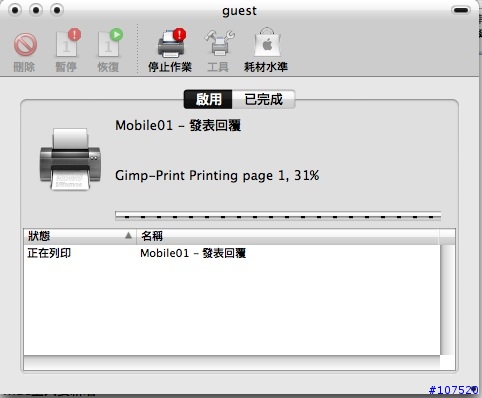Sort jobs by the 狀態 column header

coord(80,236)
